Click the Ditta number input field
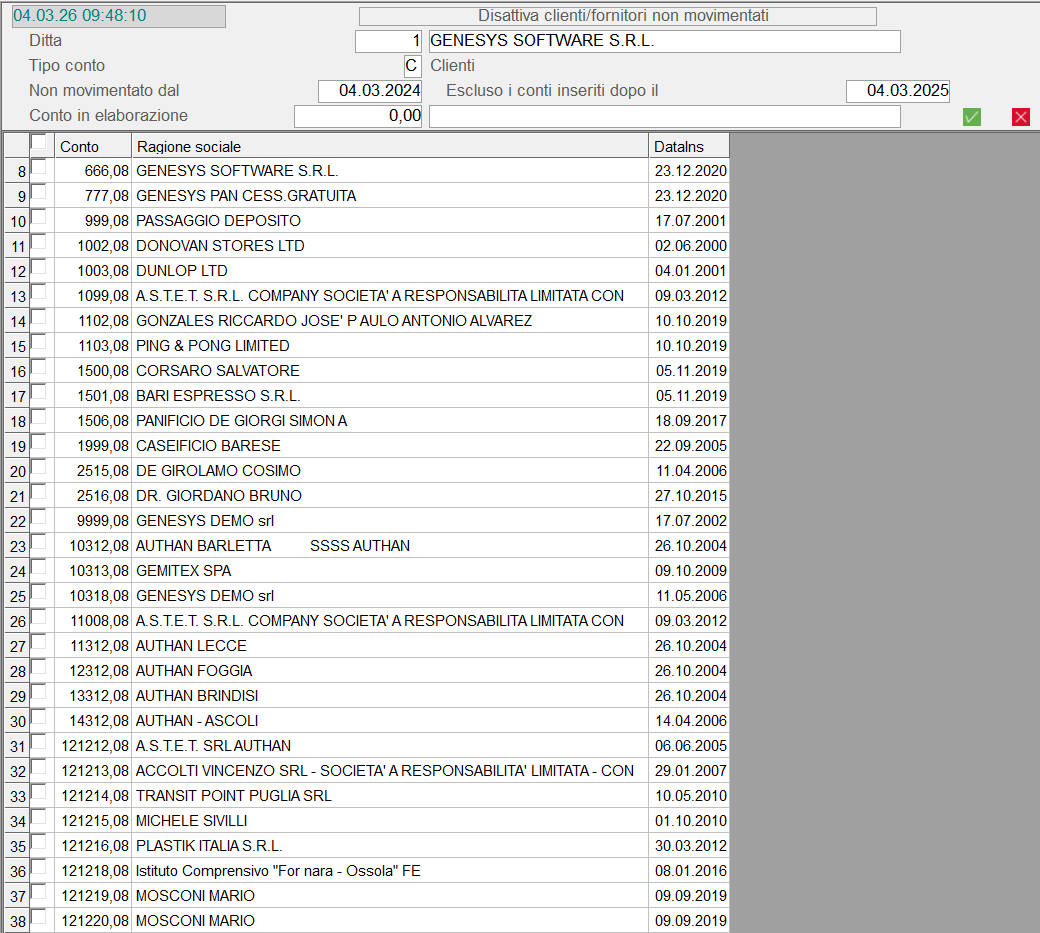 point(389,41)
